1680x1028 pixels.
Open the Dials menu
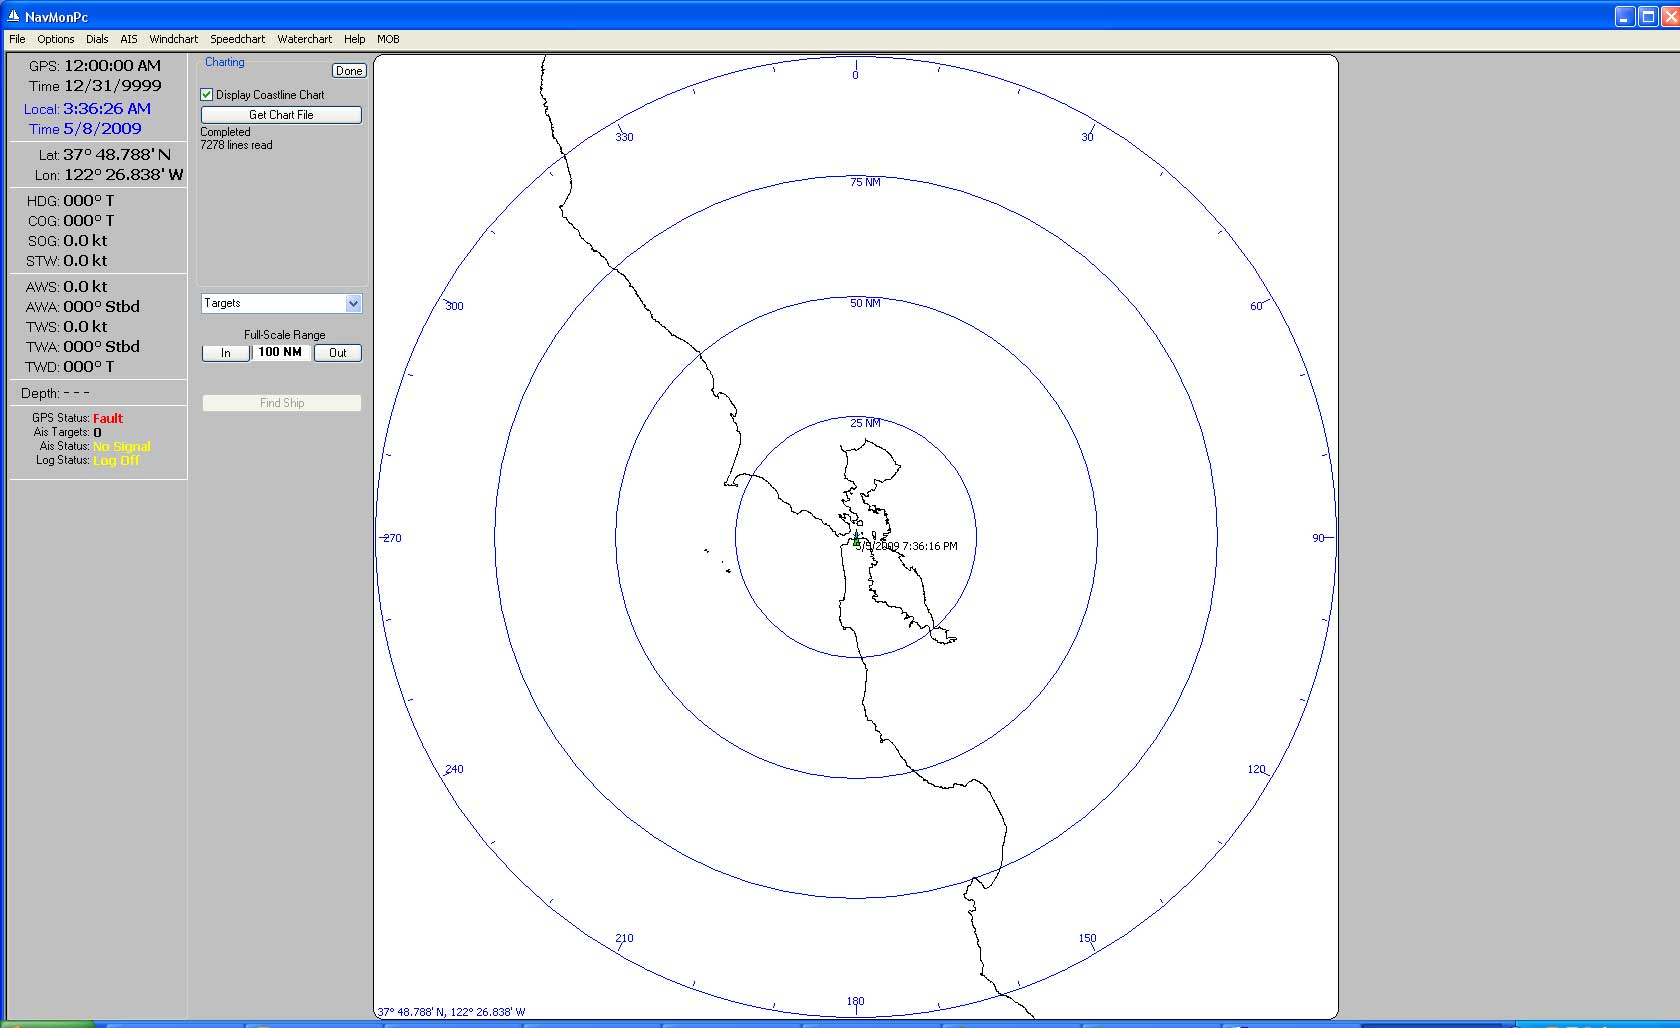click(97, 39)
